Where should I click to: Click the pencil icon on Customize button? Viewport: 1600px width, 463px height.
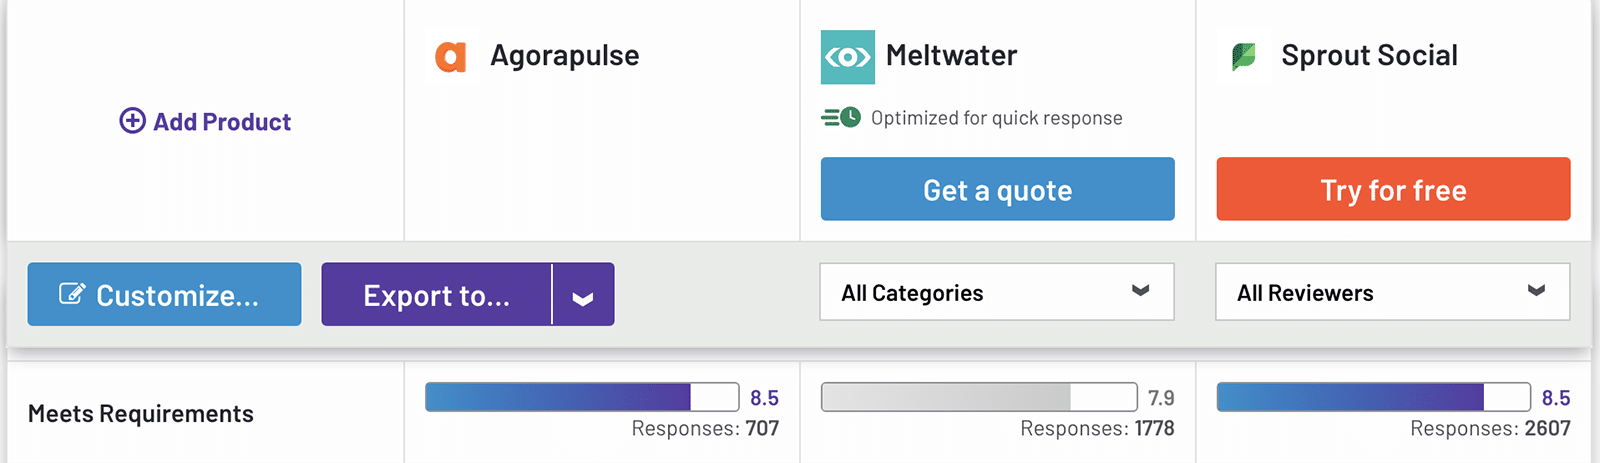(x=72, y=294)
